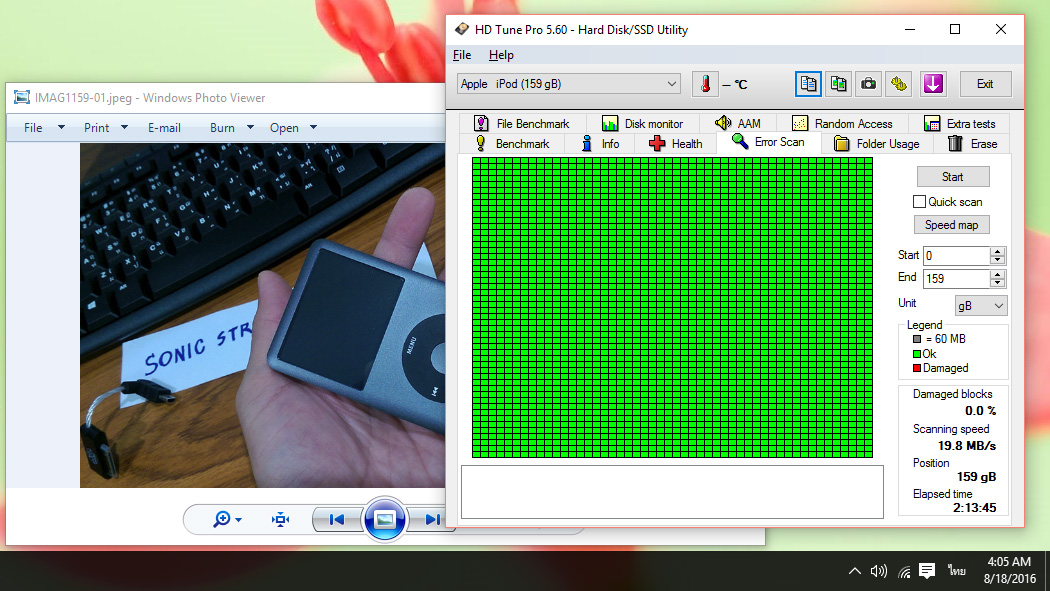Click the fit-to-window actual size icon

point(281,519)
